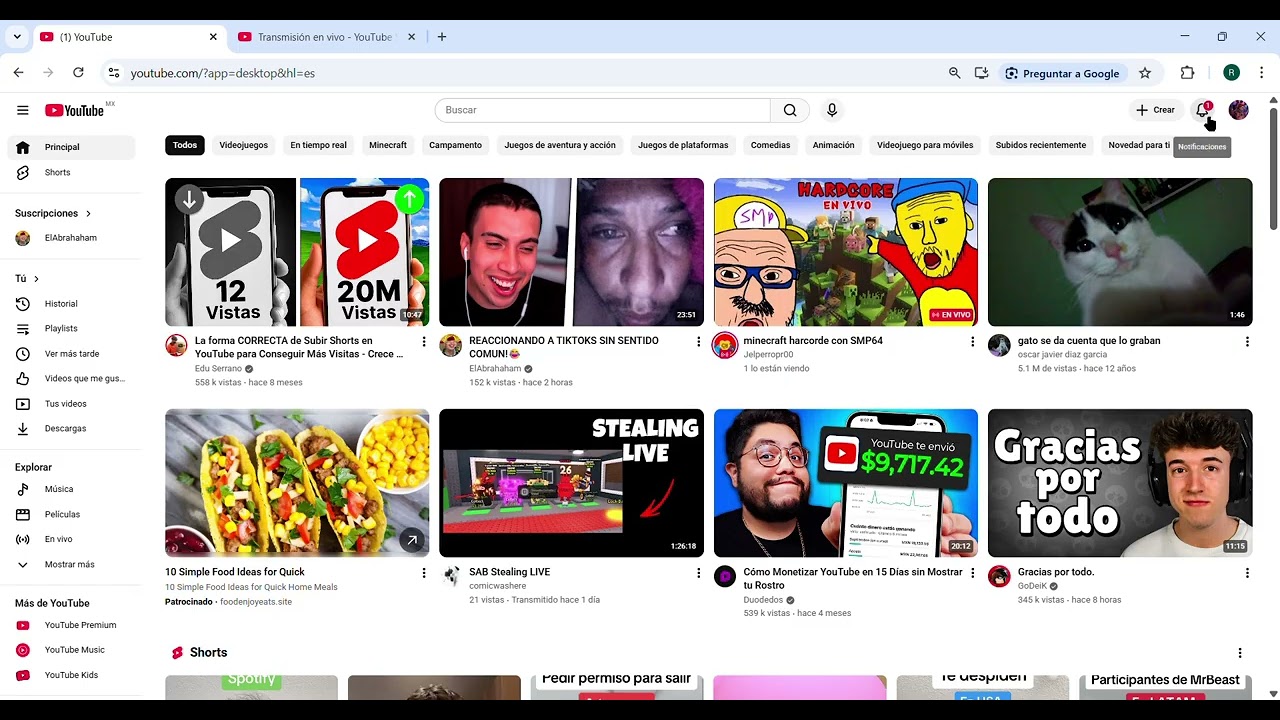Open YouTube Music link
Viewport: 1280px width, 720px height.
tap(70, 650)
